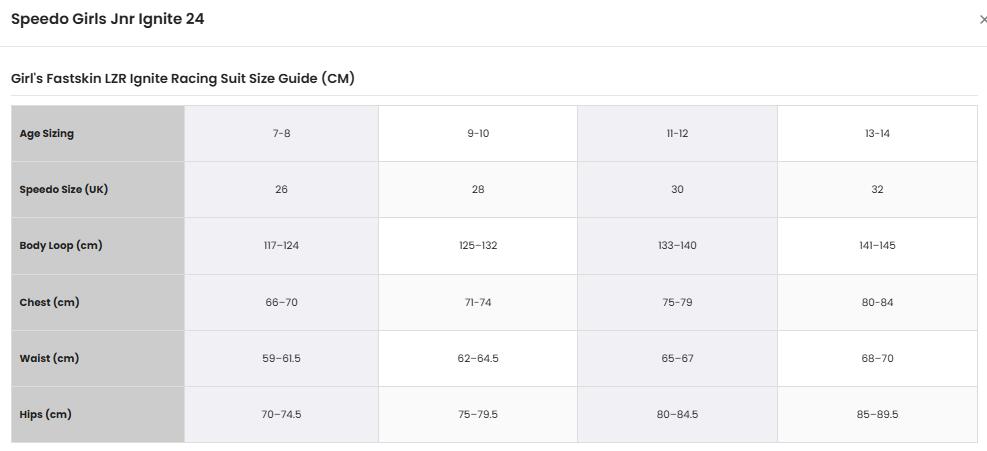Click the Speedo Girls Jnr Ignite 24 title
Image resolution: width=987 pixels, height=451 pixels.
point(108,19)
